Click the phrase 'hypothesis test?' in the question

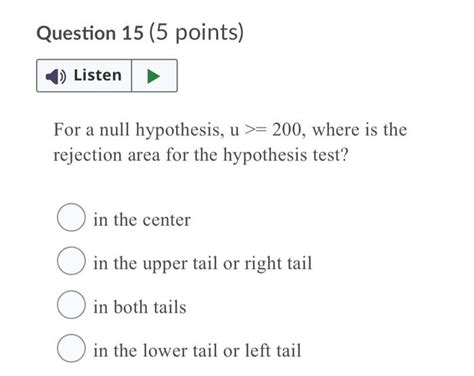[286, 155]
